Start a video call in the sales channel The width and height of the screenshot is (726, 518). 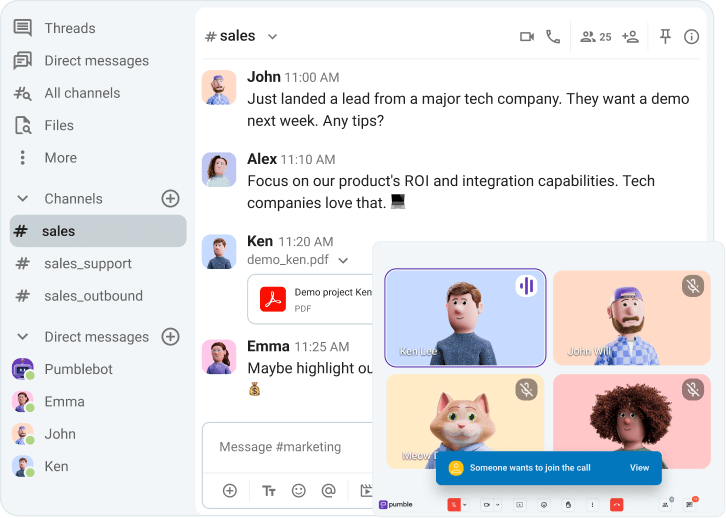(x=527, y=37)
